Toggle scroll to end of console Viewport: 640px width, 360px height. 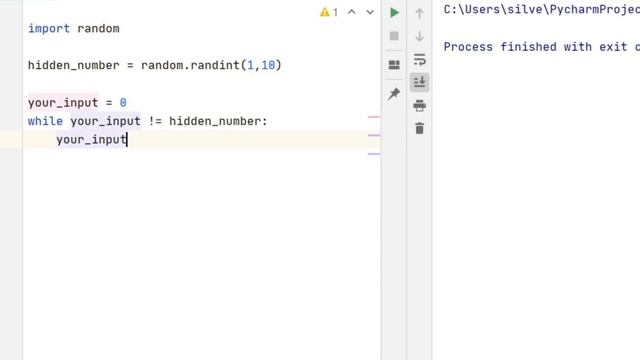(419, 82)
